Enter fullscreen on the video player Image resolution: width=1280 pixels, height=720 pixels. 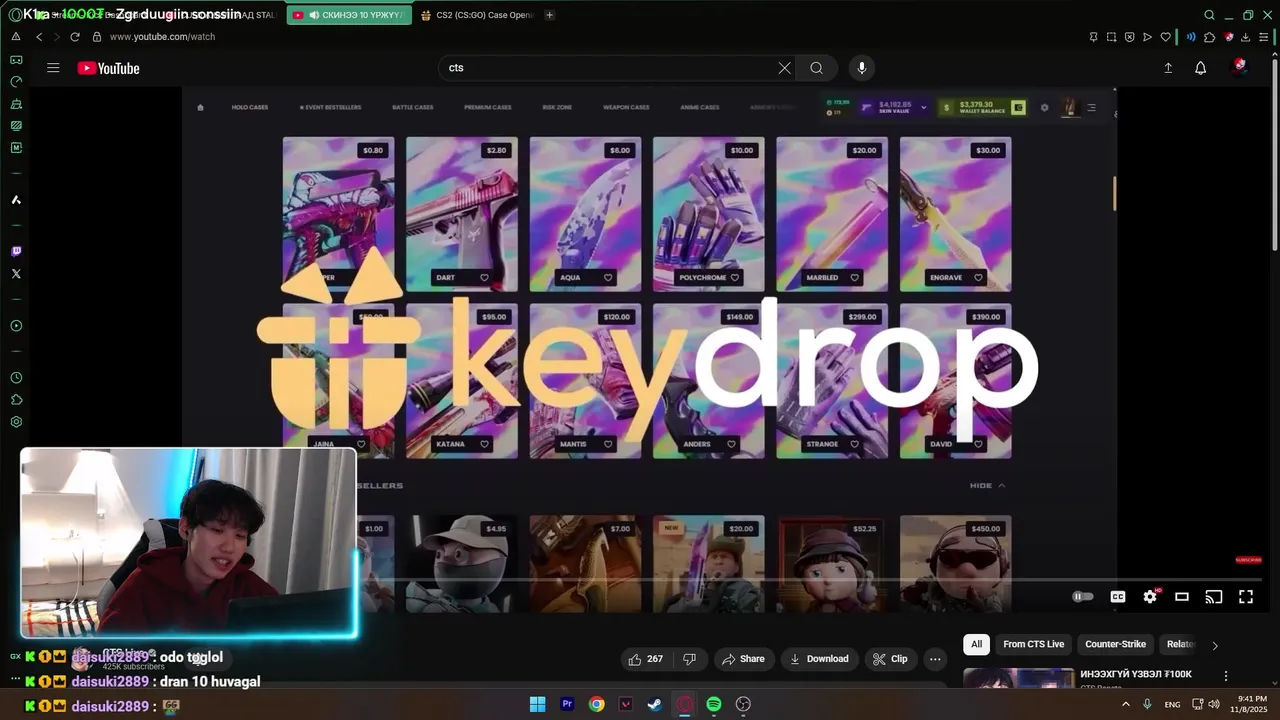(1246, 597)
